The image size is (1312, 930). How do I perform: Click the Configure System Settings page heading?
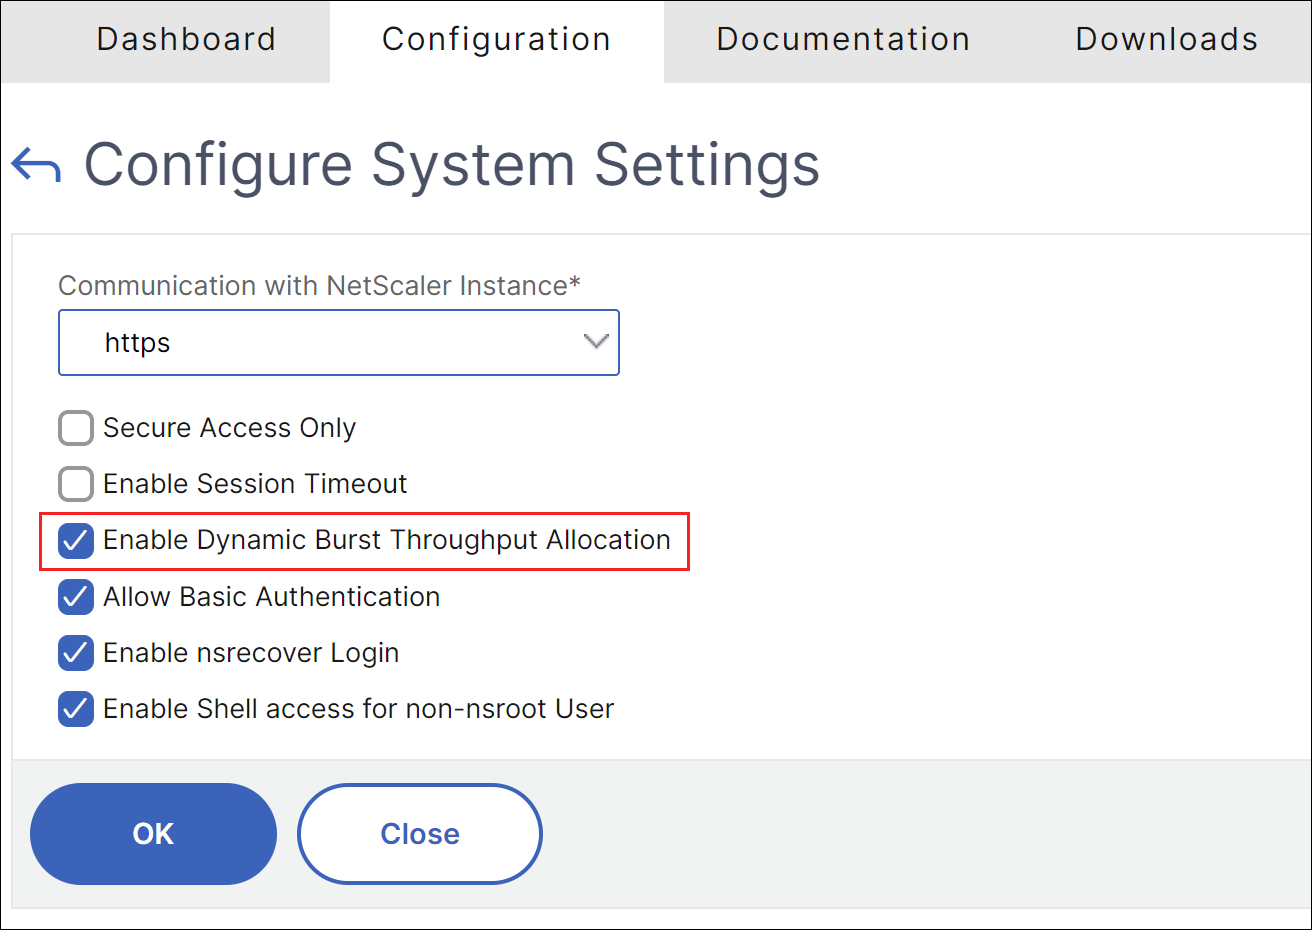(452, 165)
